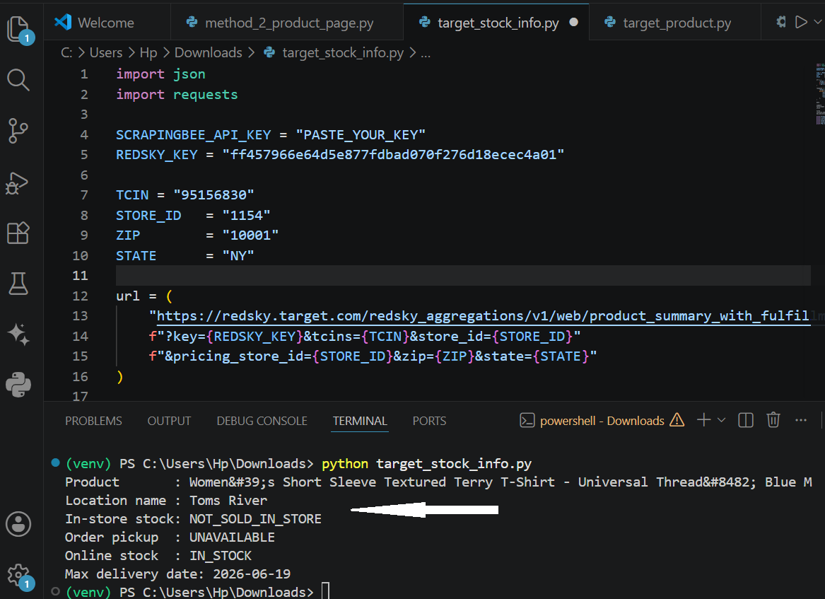
Task: Click terminal output "IN_STOCK"
Action: click(x=220, y=556)
